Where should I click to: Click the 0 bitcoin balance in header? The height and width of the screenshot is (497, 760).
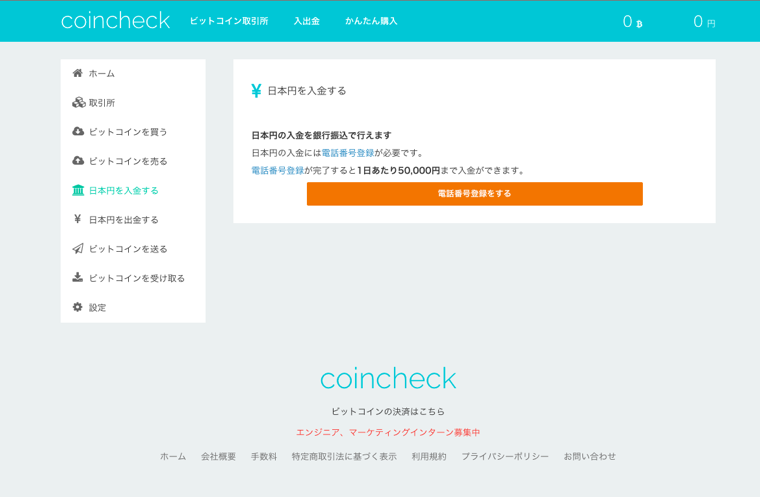[x=633, y=21]
